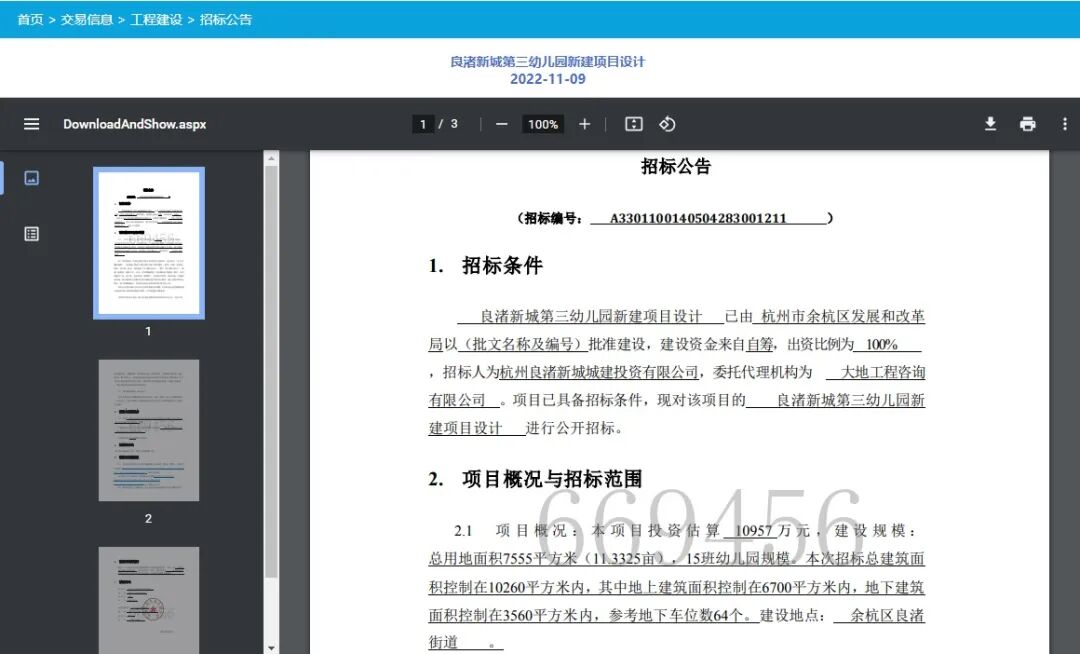Edit the current page number field
Viewport: 1080px width, 654px height.
[x=423, y=124]
